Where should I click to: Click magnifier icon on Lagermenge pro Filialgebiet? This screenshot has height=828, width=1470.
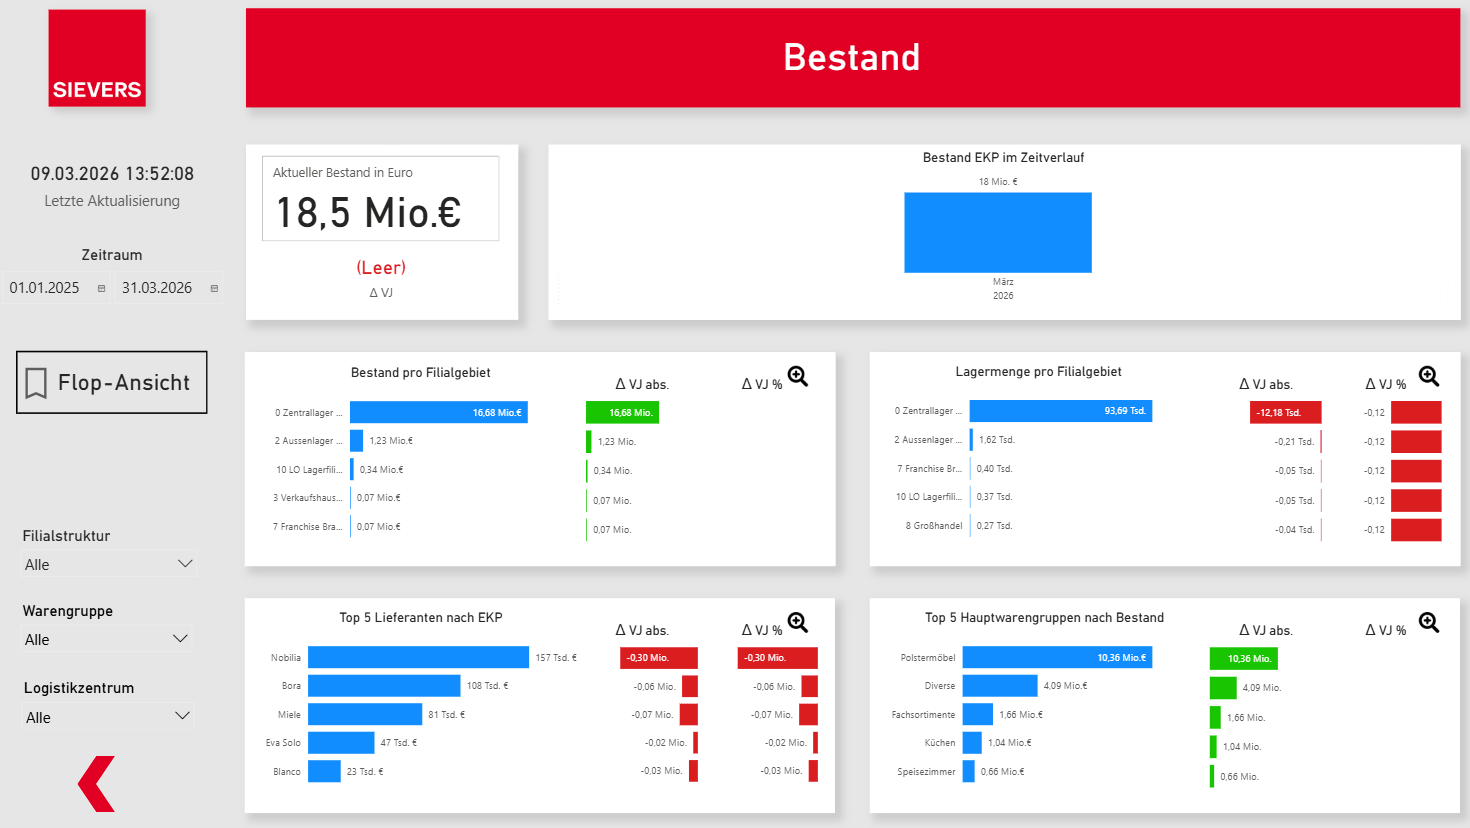click(1429, 377)
